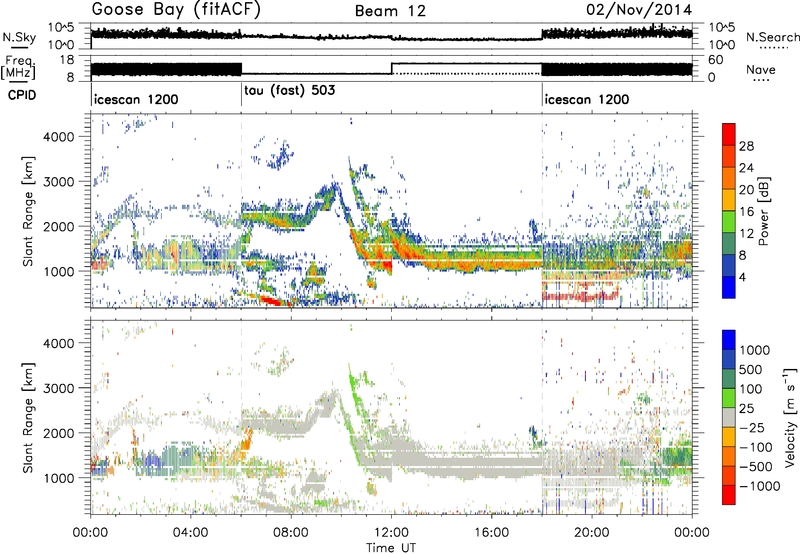Click the blue top segment of Velocity colorbar
The height and width of the screenshot is (554, 800).
[x=729, y=340]
